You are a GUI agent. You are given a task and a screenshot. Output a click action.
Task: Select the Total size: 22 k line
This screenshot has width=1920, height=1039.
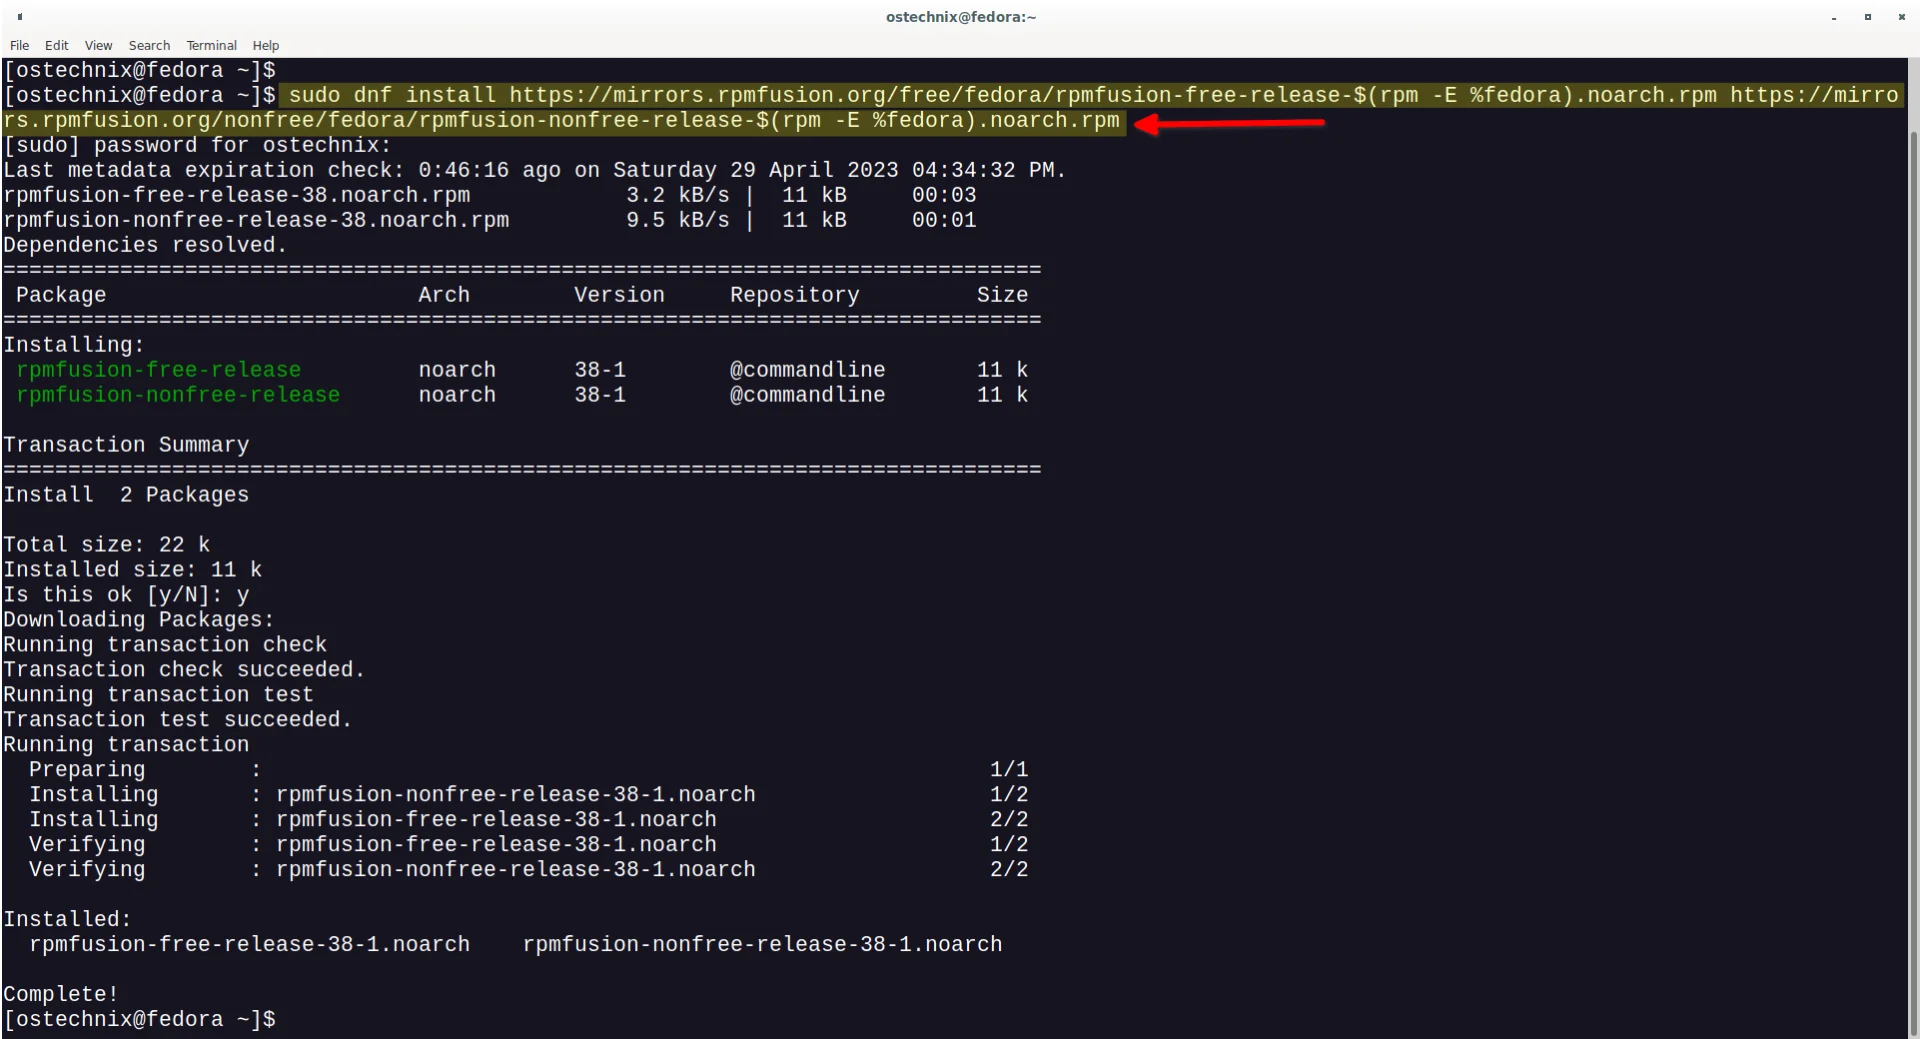pyautogui.click(x=105, y=544)
